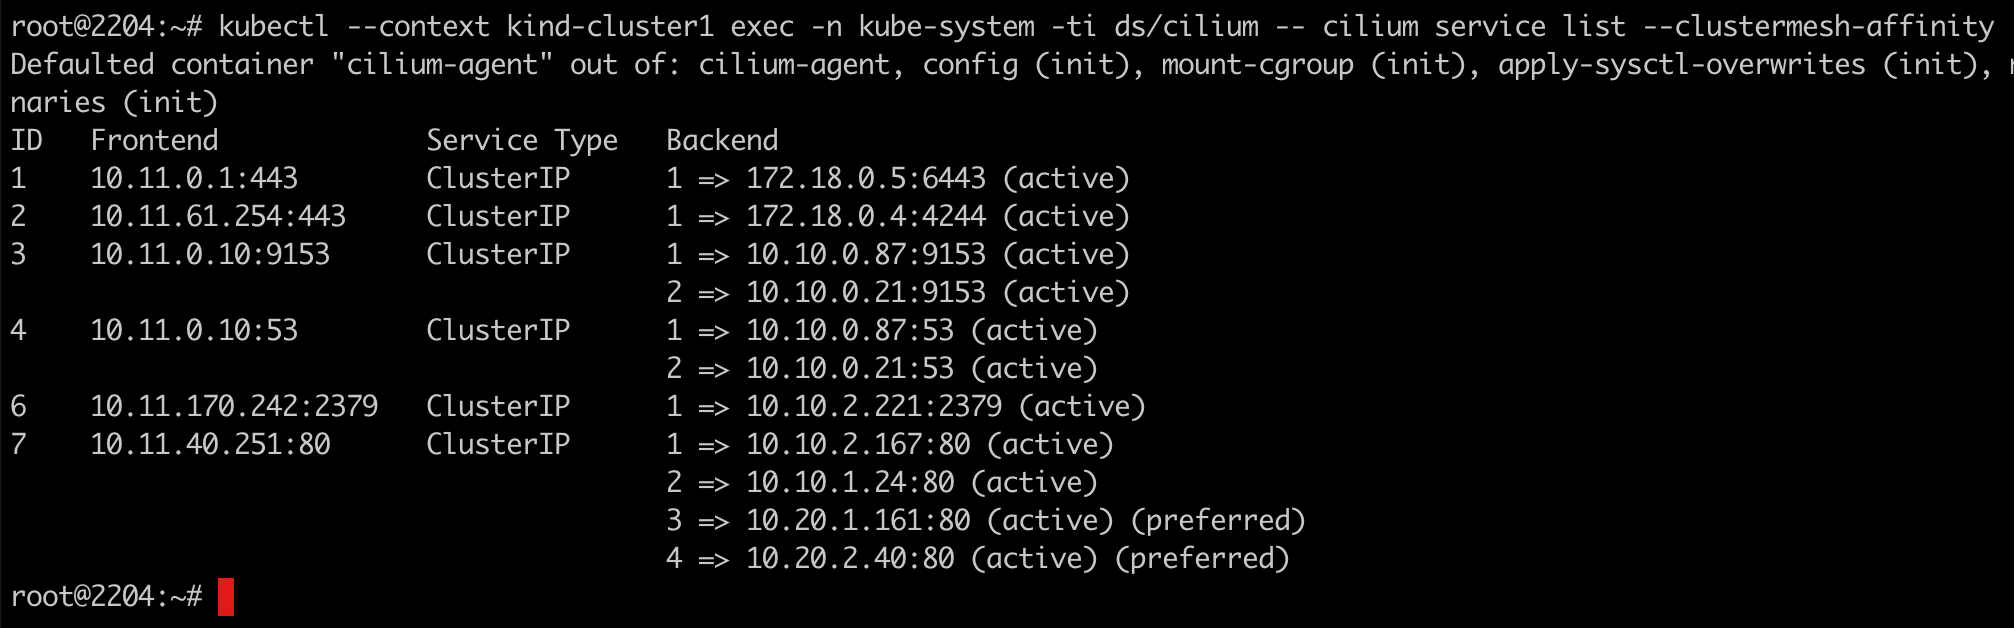Click ClusterIP for service ID 7

pyautogui.click(x=498, y=445)
